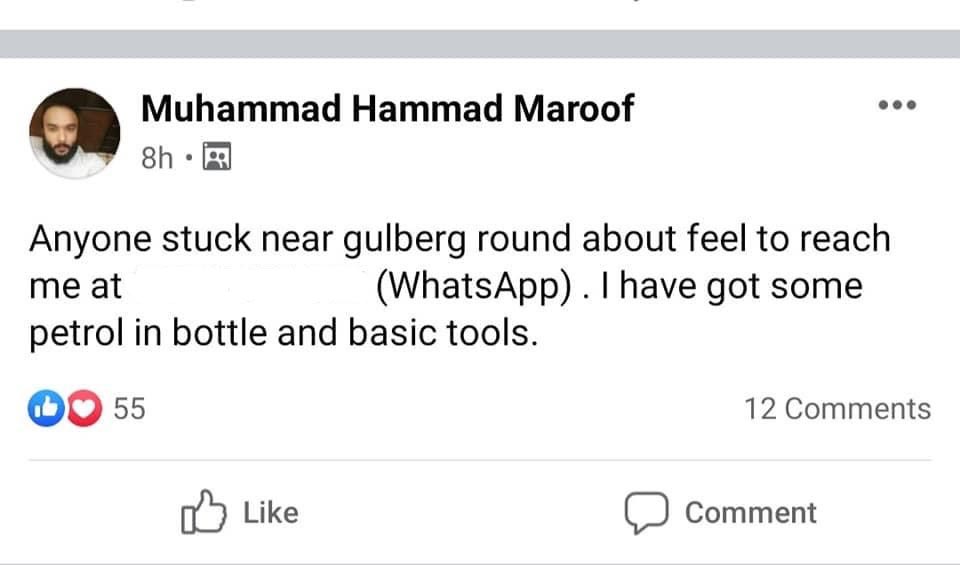Open Muhammad Hammad Maroof's profile picture

click(75, 133)
